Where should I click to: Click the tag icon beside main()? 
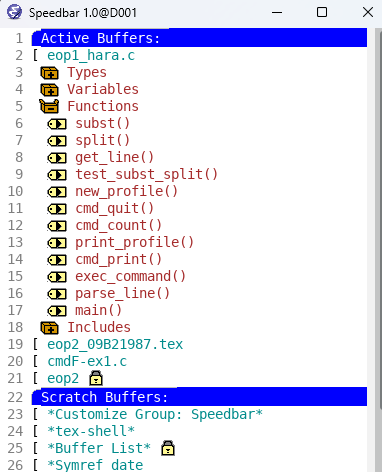click(x=57, y=311)
